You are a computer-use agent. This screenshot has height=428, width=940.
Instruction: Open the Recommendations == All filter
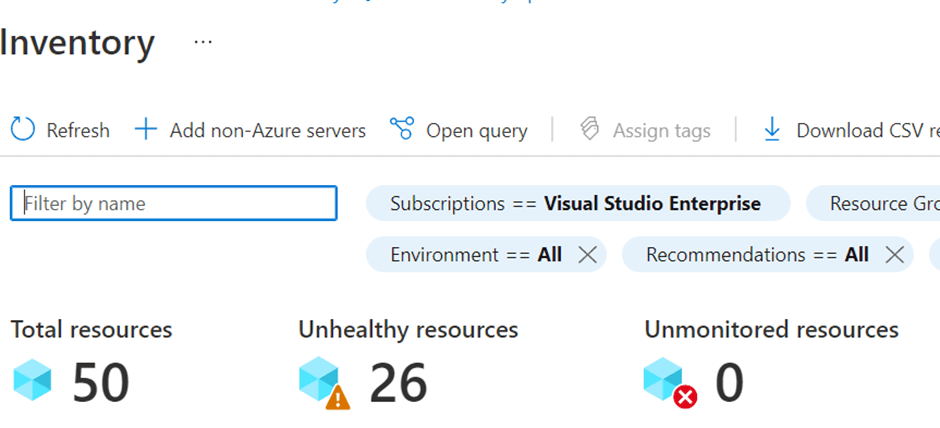click(x=756, y=255)
